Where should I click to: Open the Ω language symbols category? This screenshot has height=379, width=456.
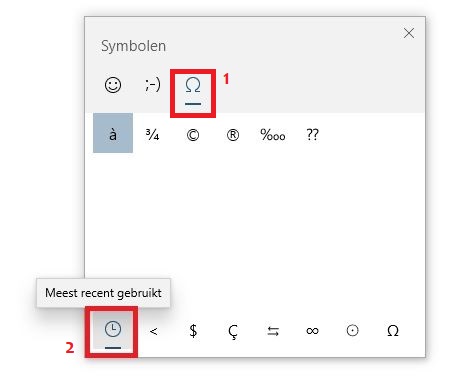[393, 331]
